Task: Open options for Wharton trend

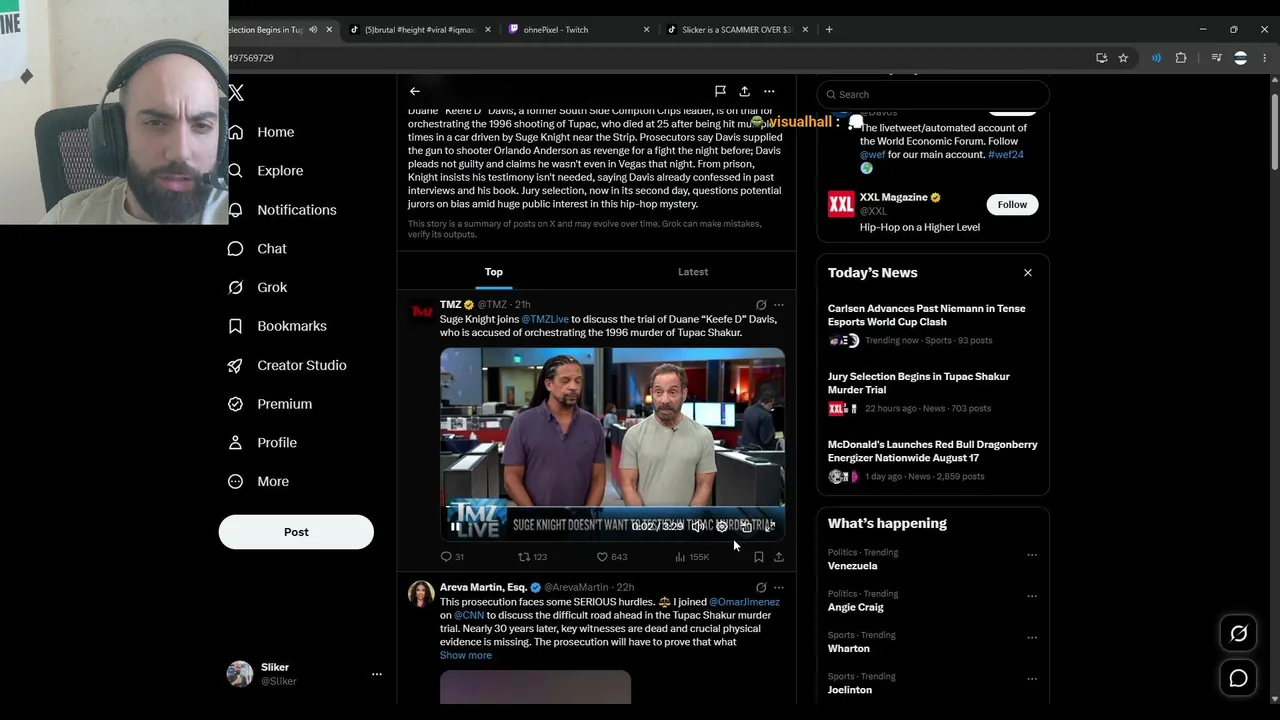Action: (1032, 638)
